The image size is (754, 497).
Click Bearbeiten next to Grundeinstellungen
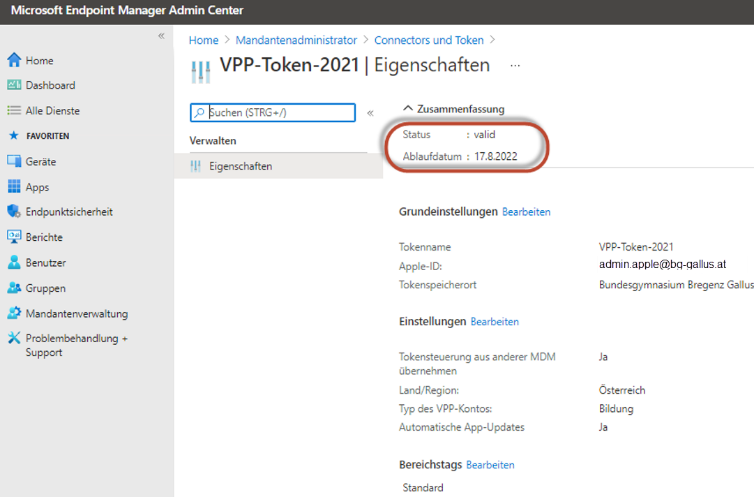point(526,212)
